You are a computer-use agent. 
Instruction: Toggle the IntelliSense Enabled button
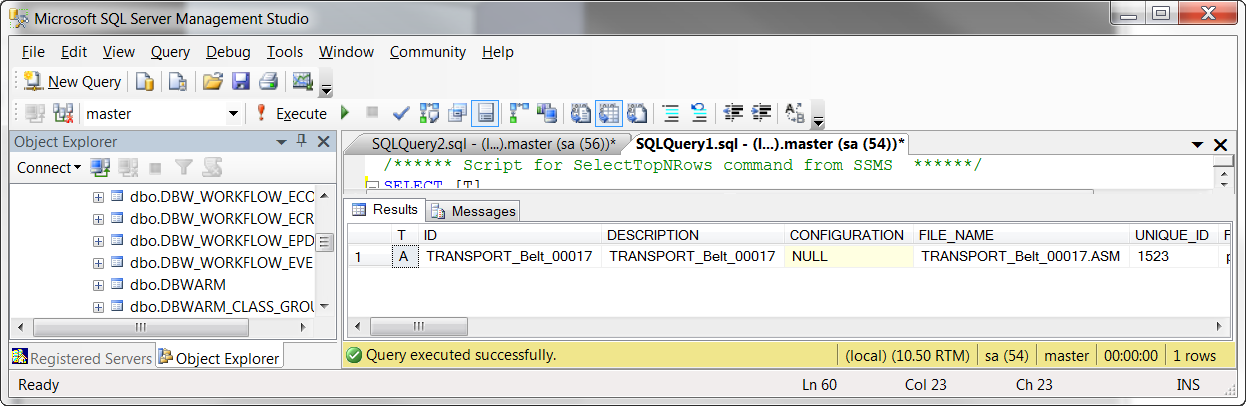pyautogui.click(x=486, y=113)
